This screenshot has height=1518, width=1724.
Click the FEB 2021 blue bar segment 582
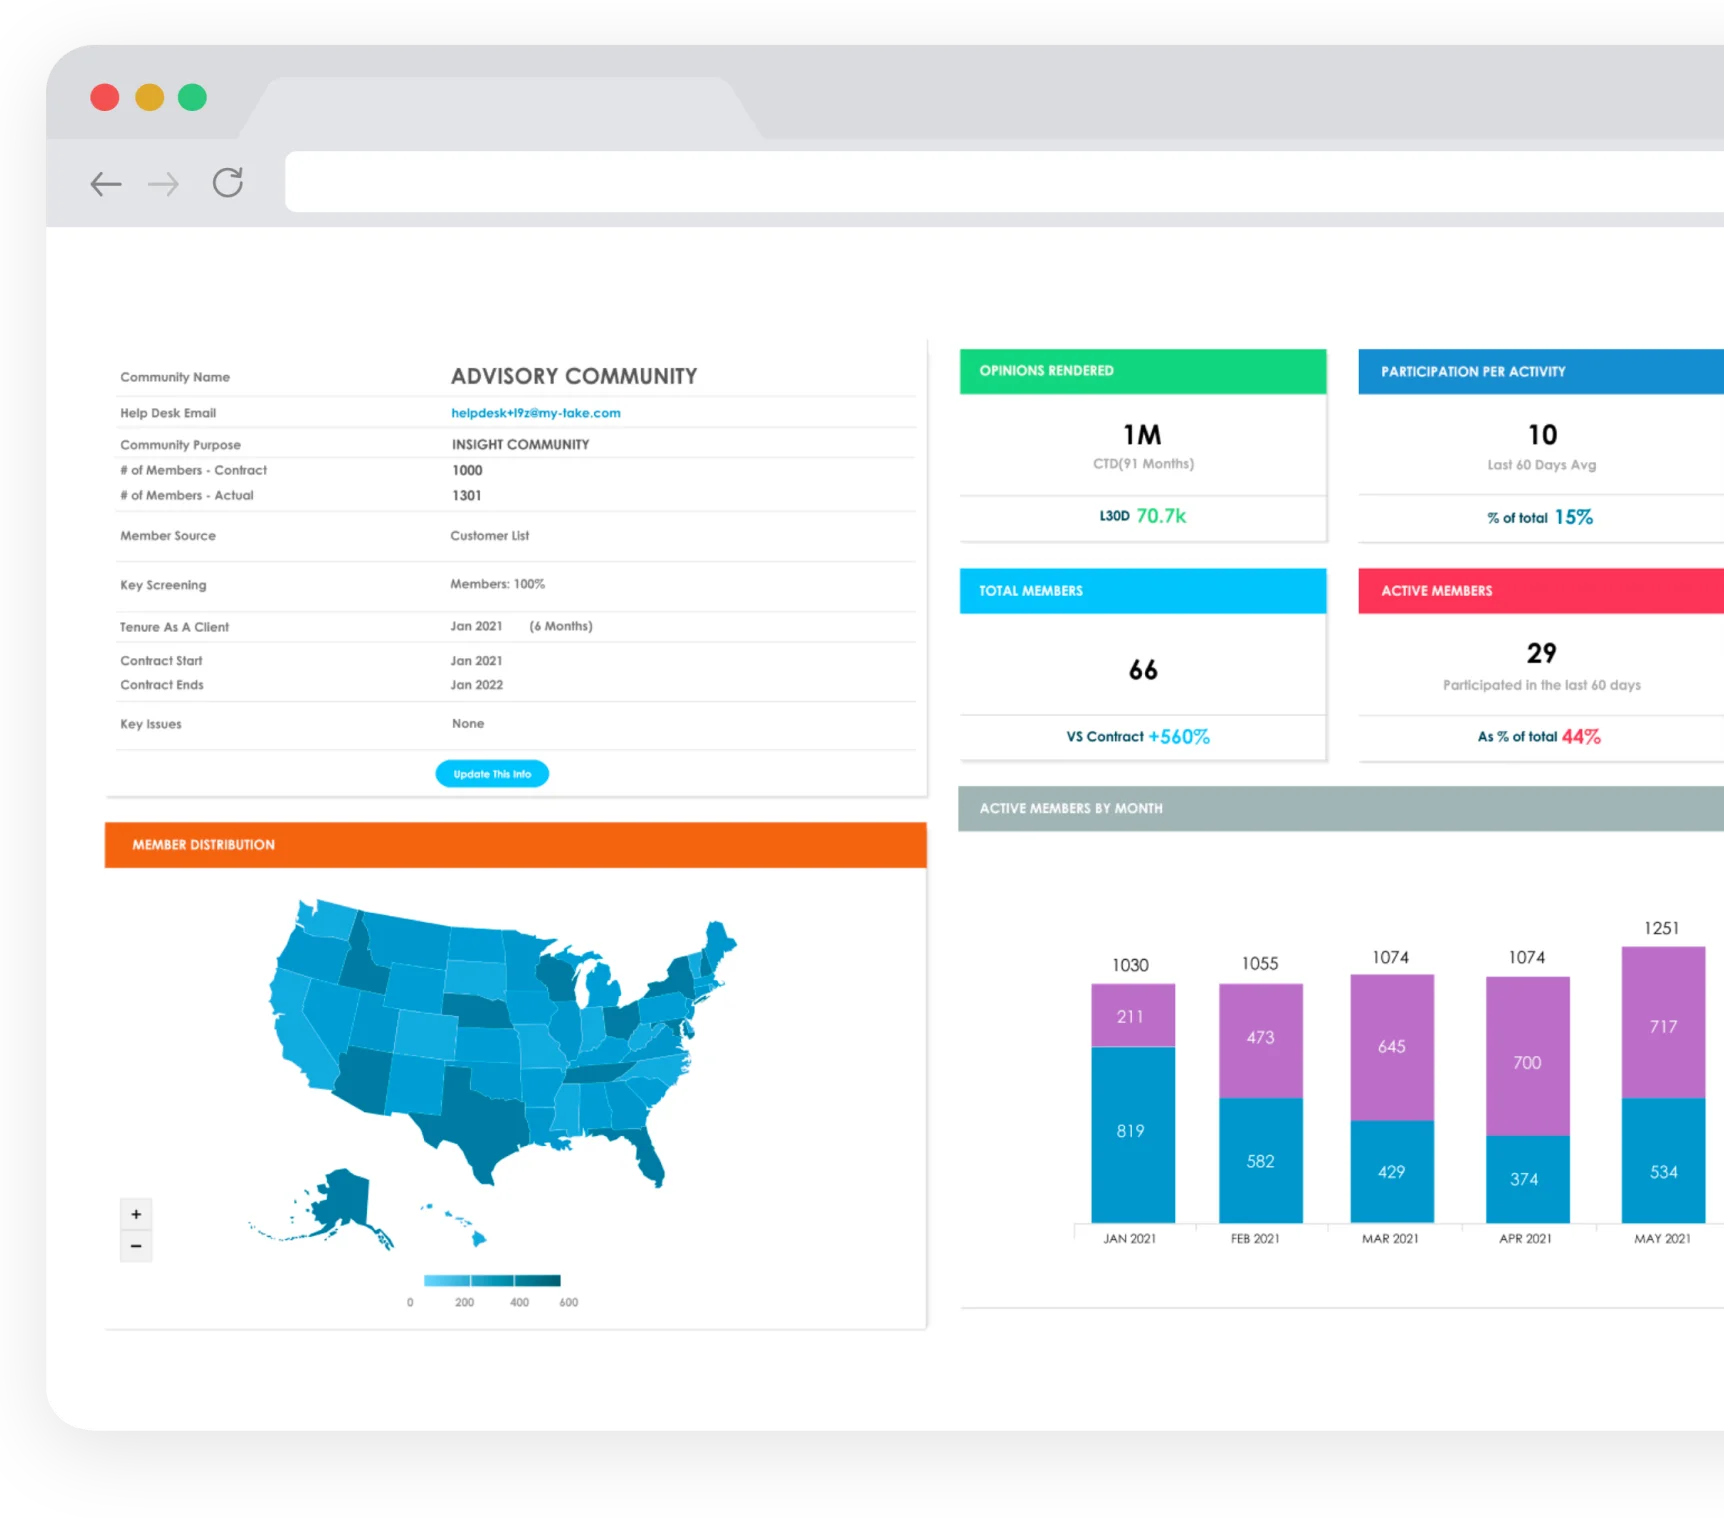tap(1261, 1160)
